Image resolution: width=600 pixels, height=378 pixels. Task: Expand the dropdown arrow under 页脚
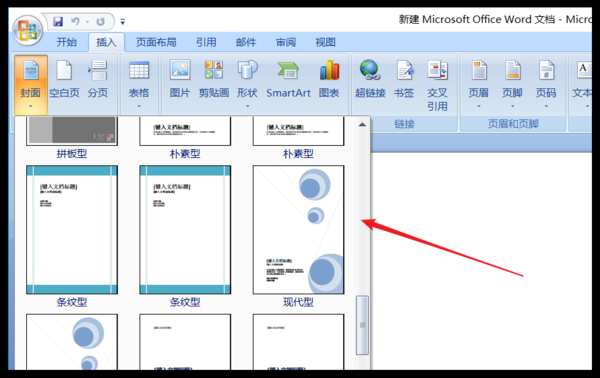[512, 106]
